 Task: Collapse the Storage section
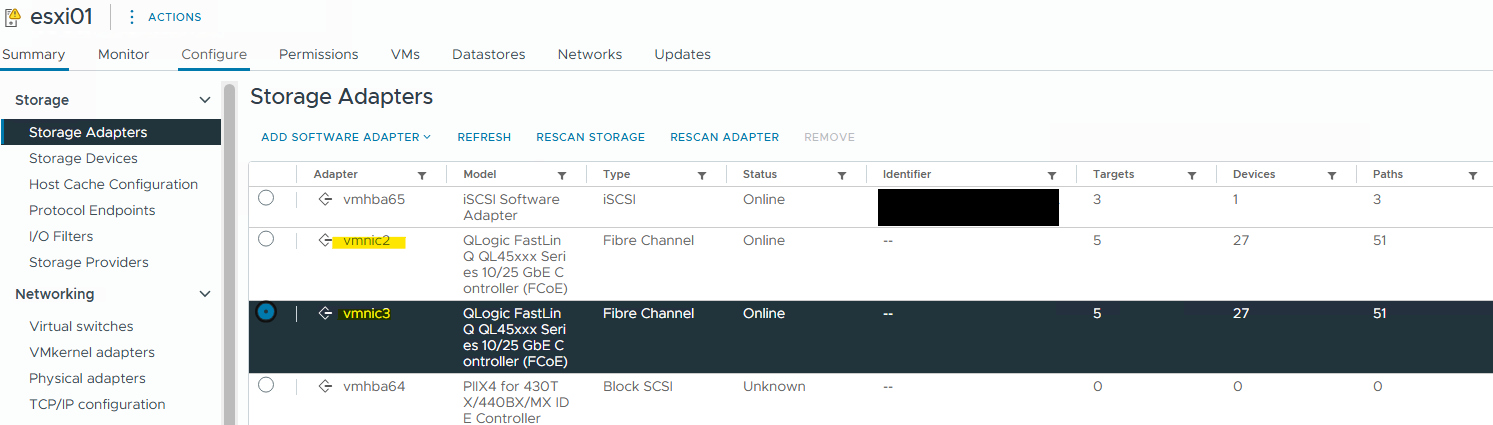click(x=205, y=100)
